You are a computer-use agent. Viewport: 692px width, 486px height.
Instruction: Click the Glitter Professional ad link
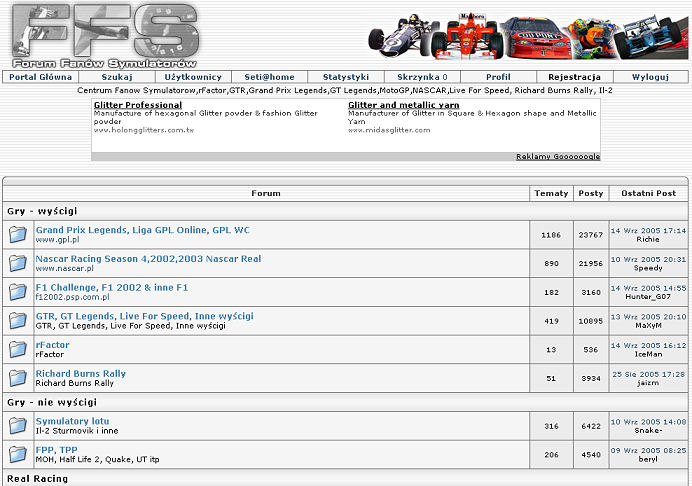(138, 105)
